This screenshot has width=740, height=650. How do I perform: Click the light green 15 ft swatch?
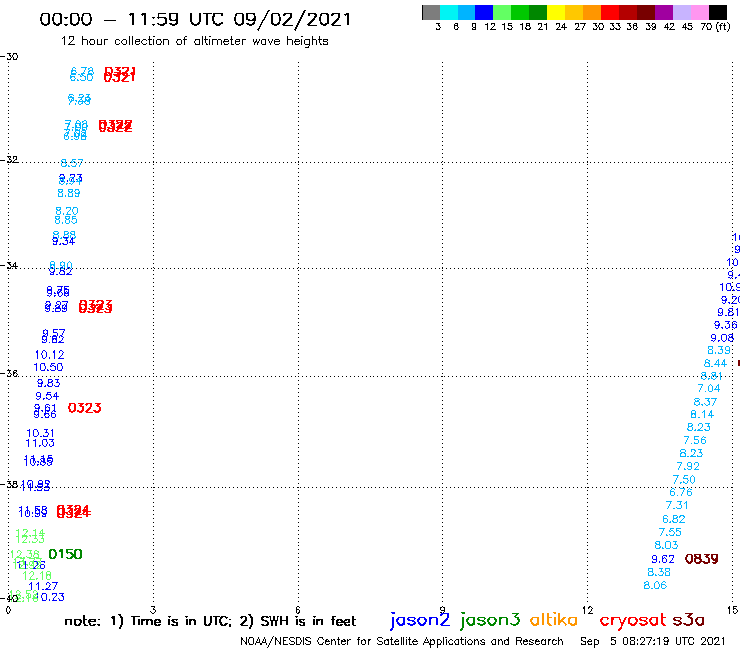click(x=502, y=12)
